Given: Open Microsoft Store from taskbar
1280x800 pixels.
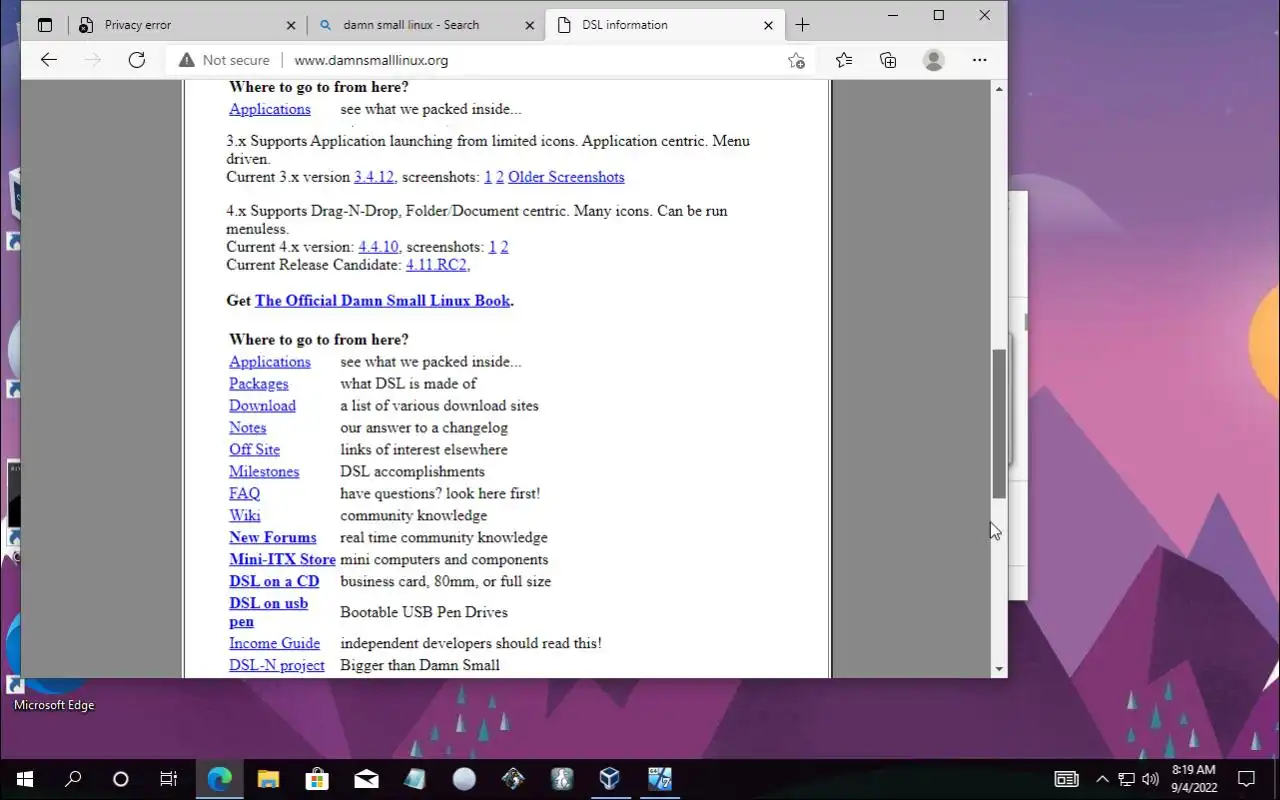Looking at the screenshot, I should tap(317, 779).
